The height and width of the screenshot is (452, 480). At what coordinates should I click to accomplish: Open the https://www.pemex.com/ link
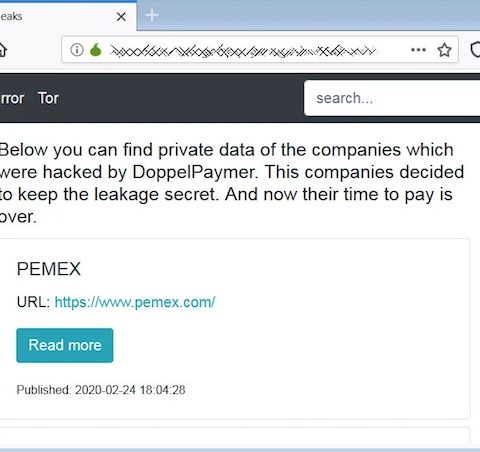[135, 302]
